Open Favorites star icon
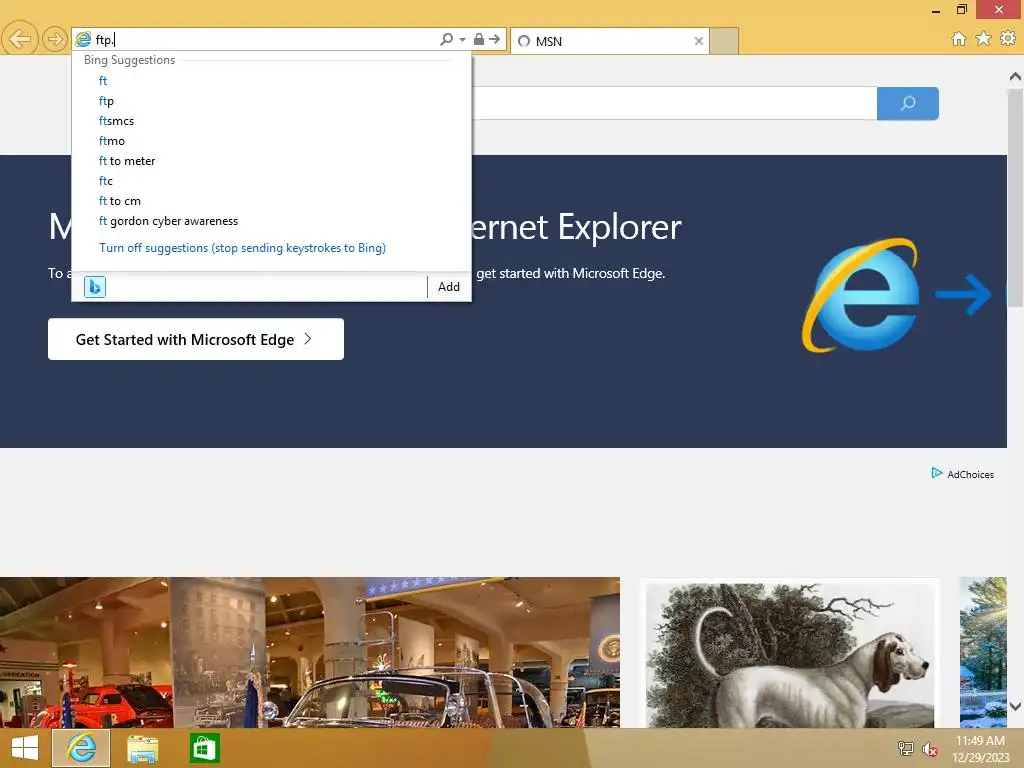Screen dimensions: 1024x768 coord(984,39)
